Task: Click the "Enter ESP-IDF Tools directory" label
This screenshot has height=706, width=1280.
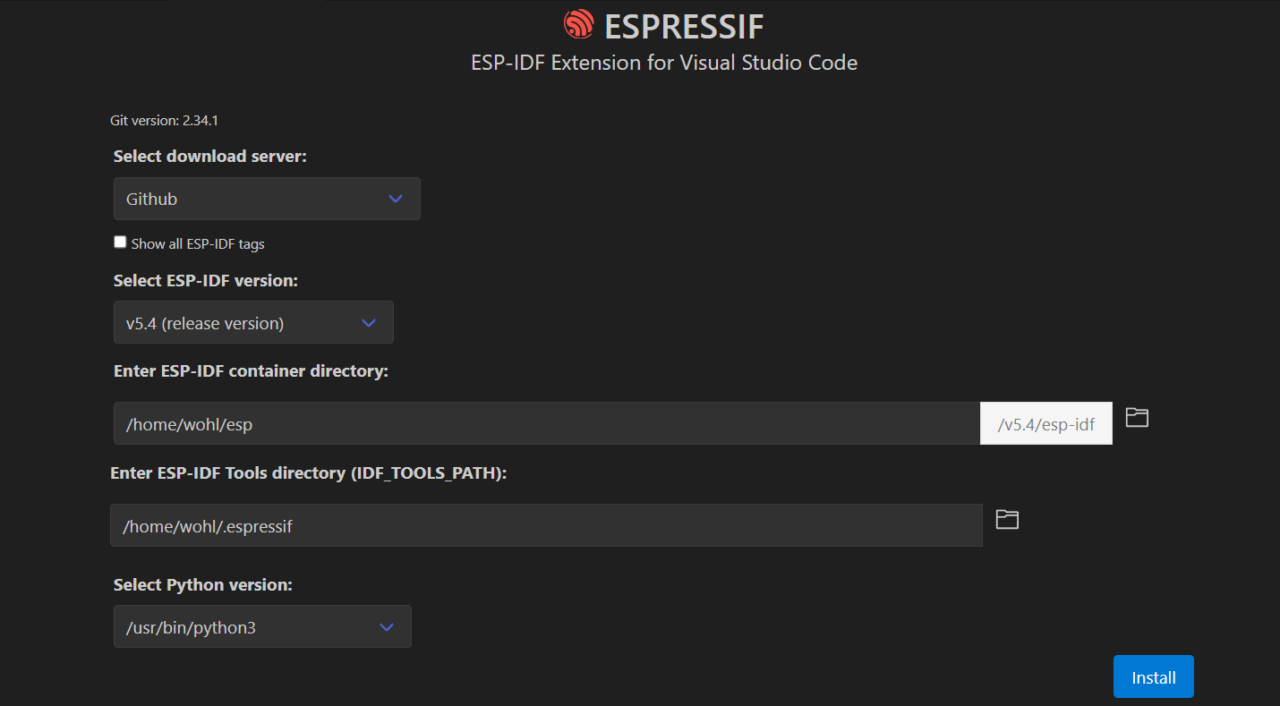Action: pyautogui.click(x=308, y=473)
